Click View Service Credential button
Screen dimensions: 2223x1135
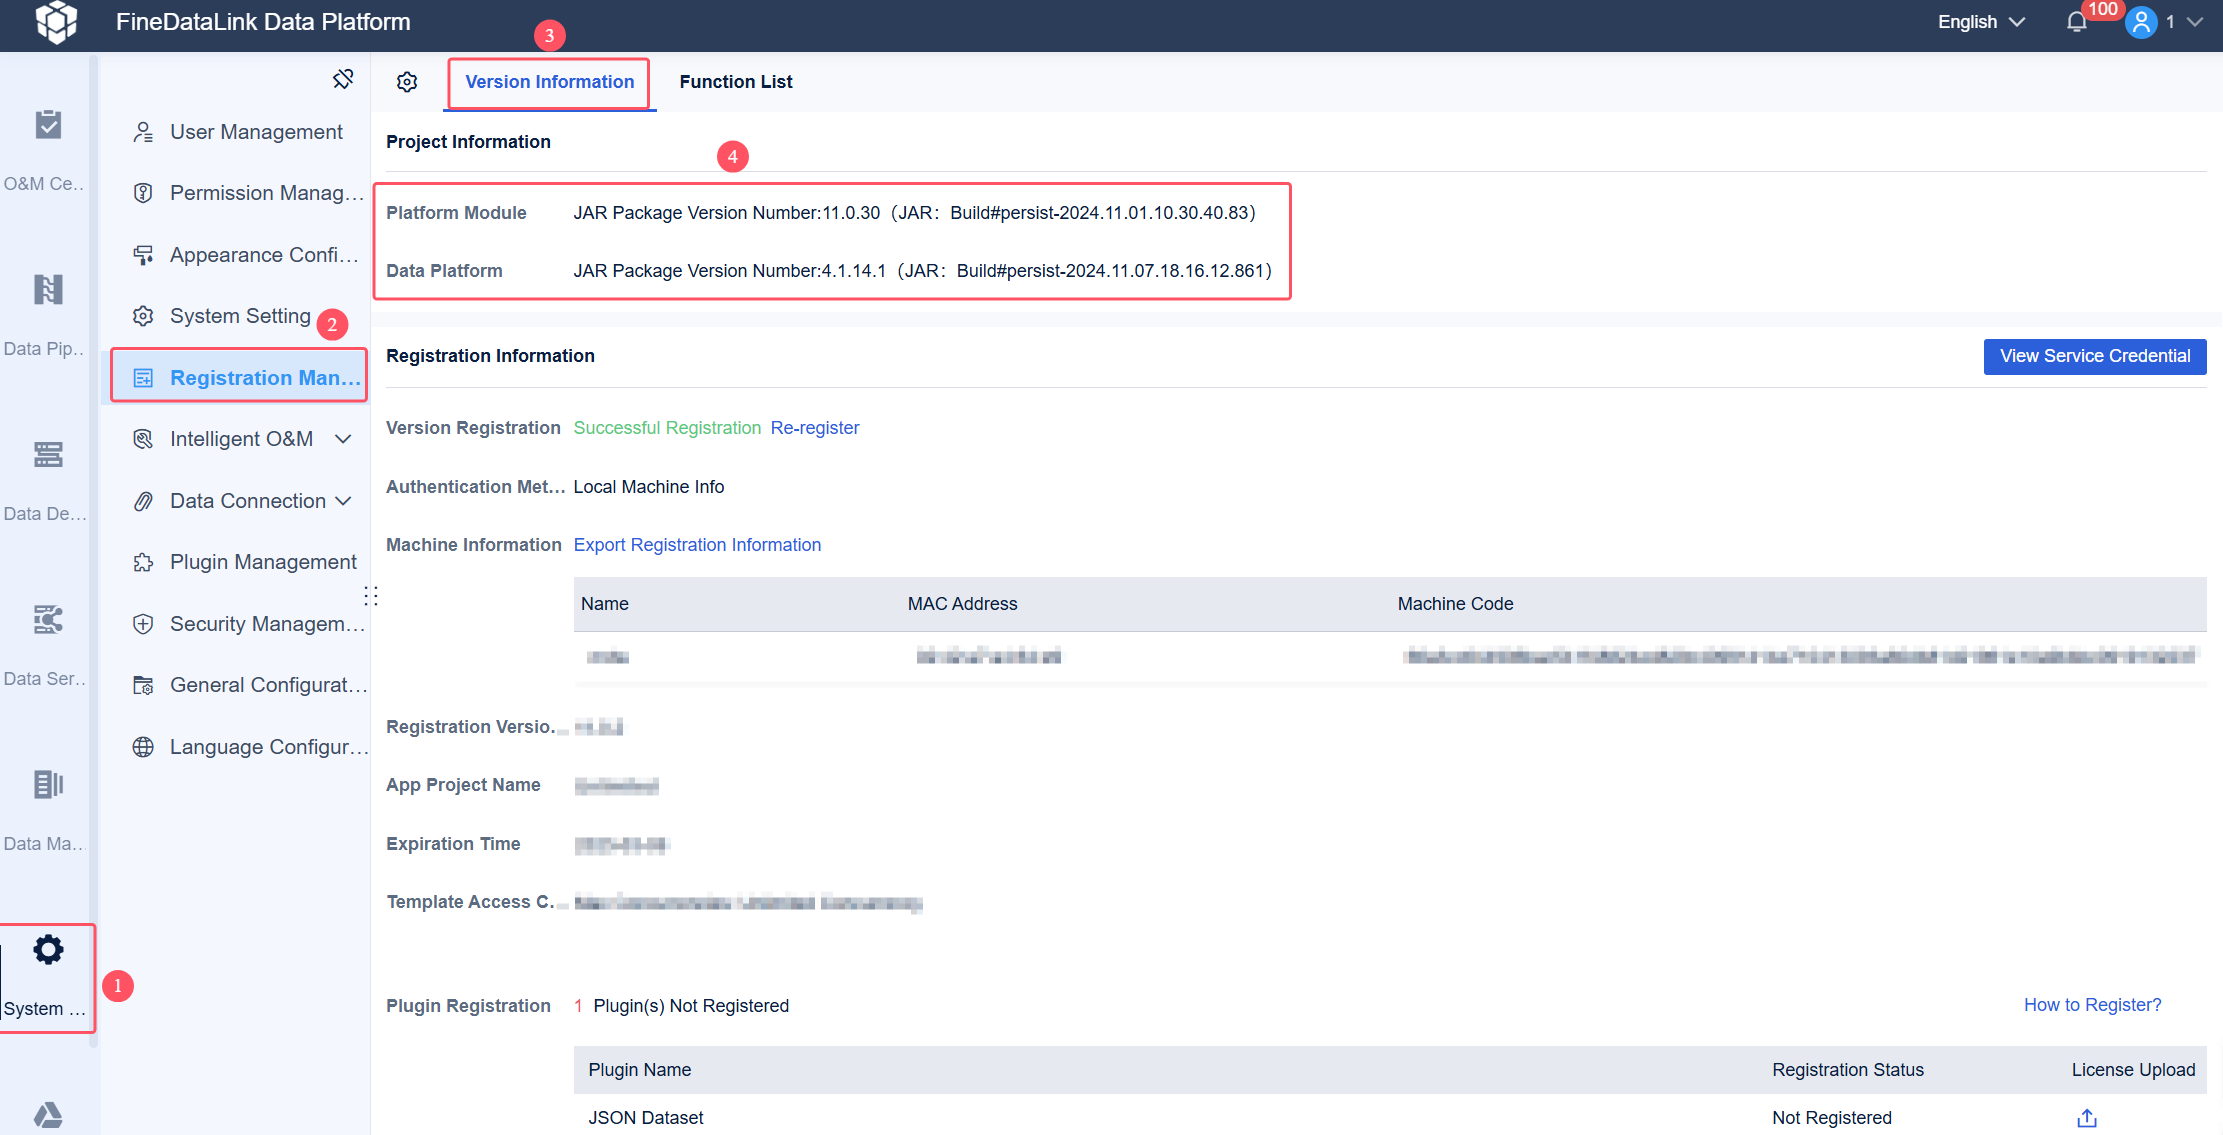tap(2094, 356)
